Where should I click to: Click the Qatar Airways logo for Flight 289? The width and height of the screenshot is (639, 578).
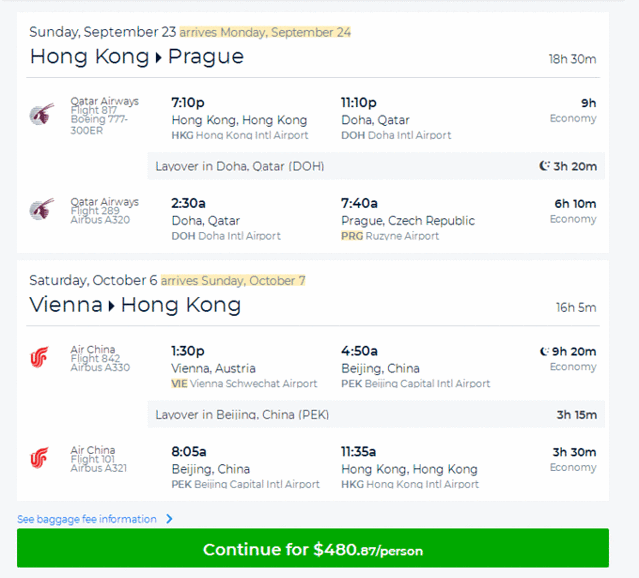pyautogui.click(x=41, y=210)
